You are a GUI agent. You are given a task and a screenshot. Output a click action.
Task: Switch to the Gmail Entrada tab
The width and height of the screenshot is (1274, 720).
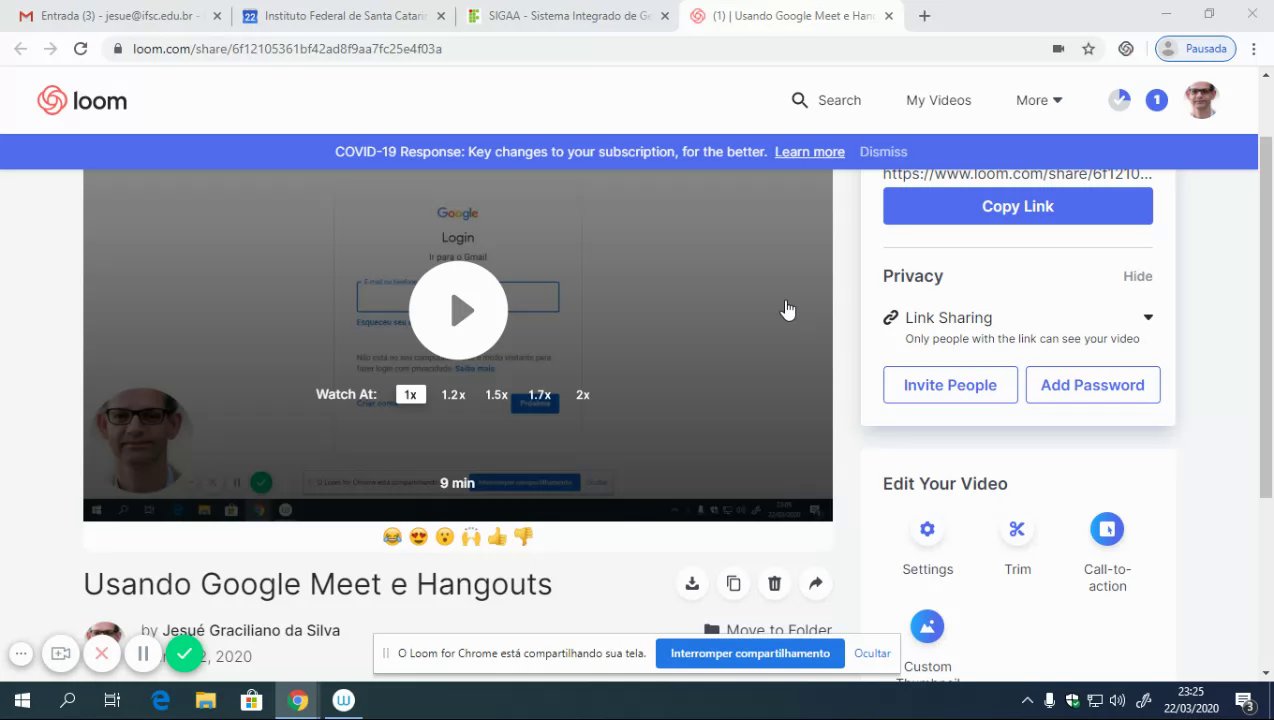[120, 16]
